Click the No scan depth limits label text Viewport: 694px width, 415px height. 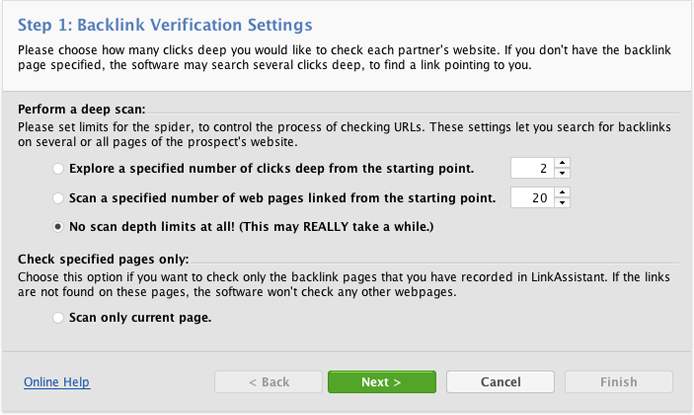(x=251, y=227)
